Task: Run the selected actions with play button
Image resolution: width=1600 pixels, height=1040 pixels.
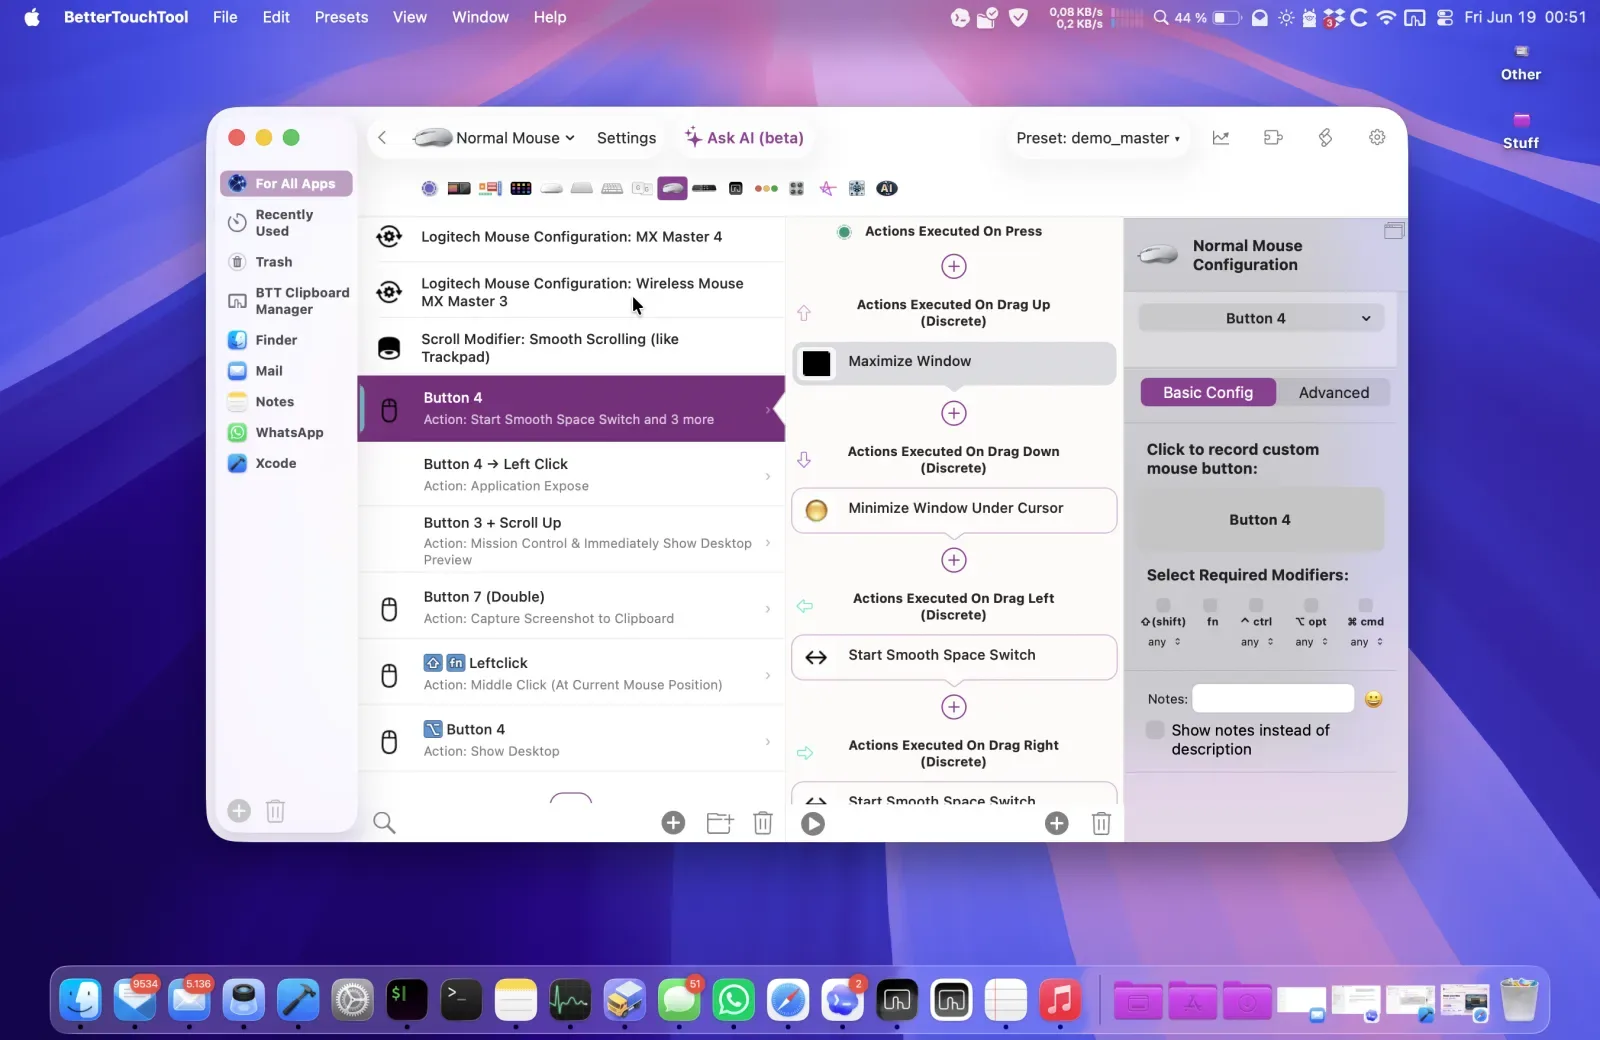Action: (813, 823)
